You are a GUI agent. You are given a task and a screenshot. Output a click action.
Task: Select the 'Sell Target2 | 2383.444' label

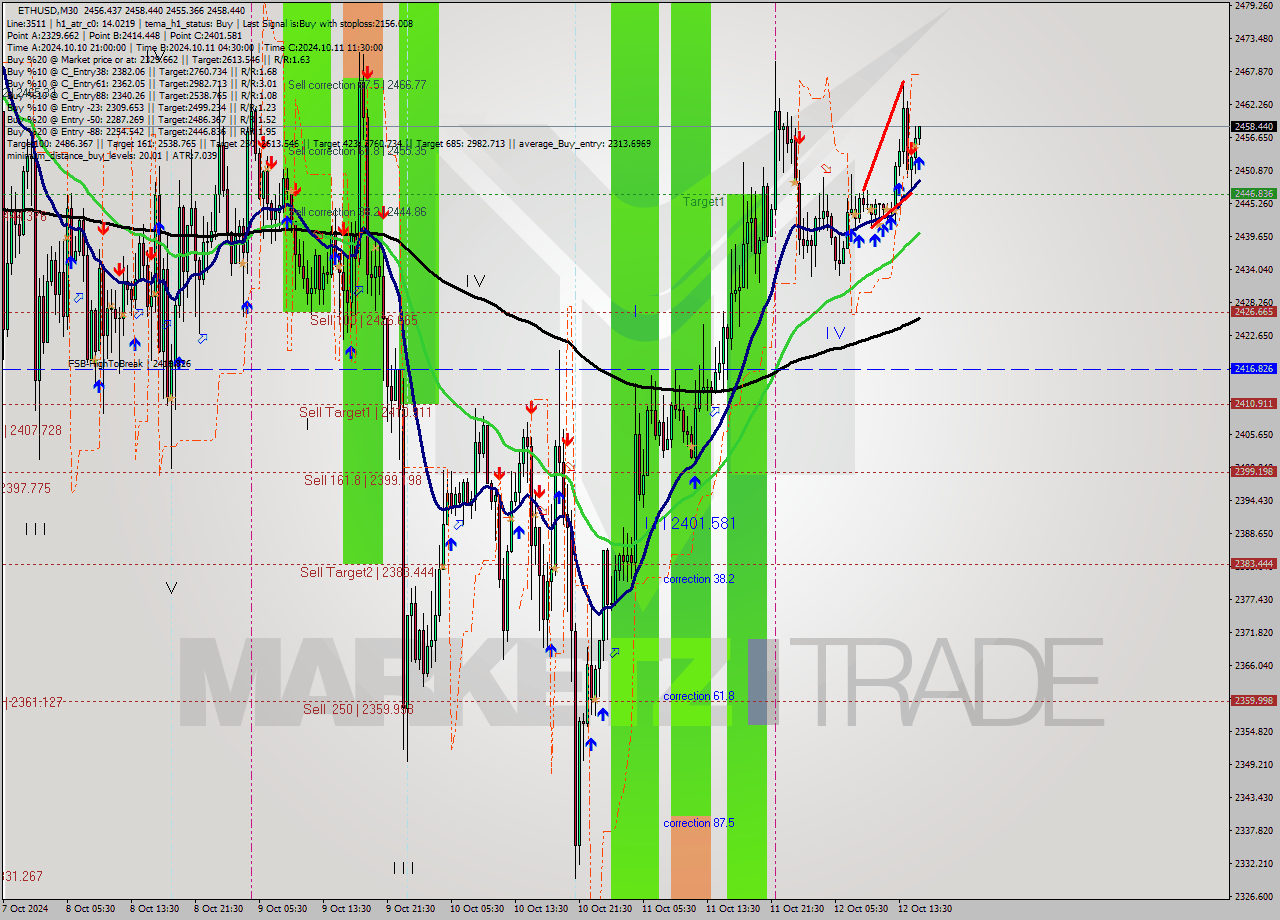[x=367, y=572]
